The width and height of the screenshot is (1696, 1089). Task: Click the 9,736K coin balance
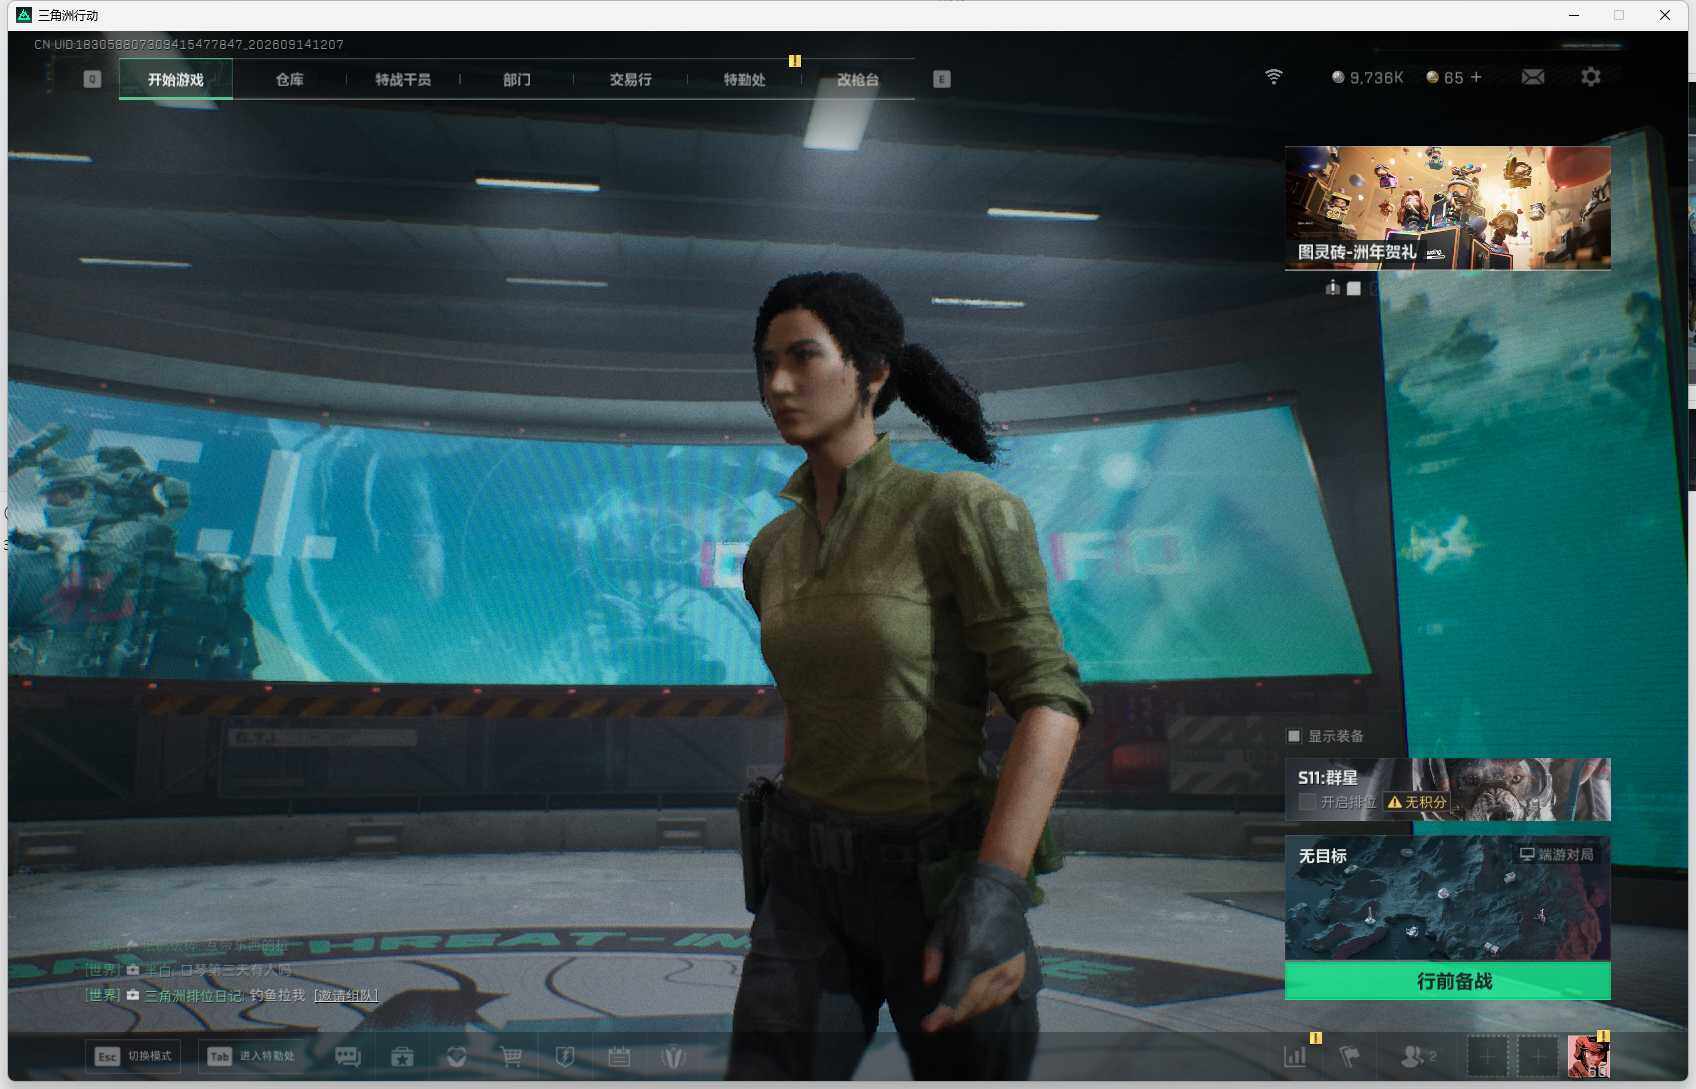(1367, 77)
